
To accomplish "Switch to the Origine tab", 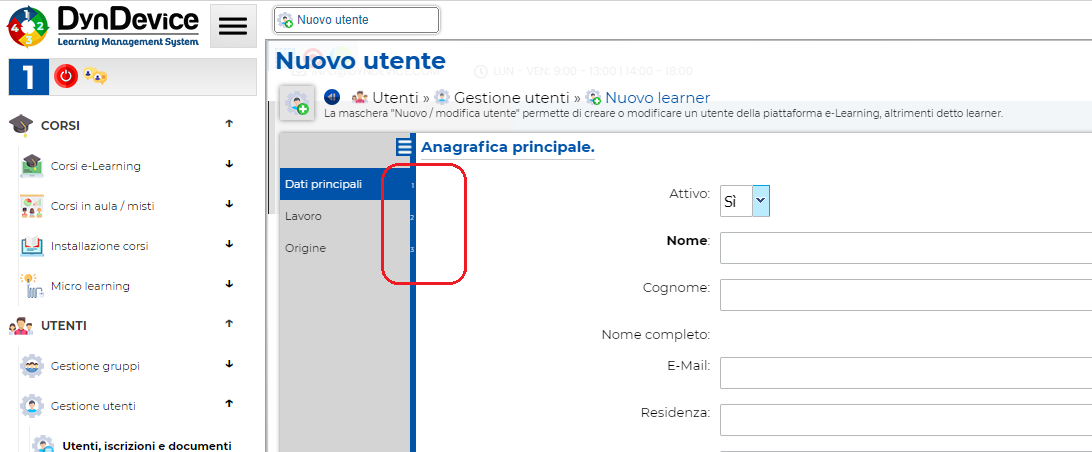I will [x=305, y=248].
